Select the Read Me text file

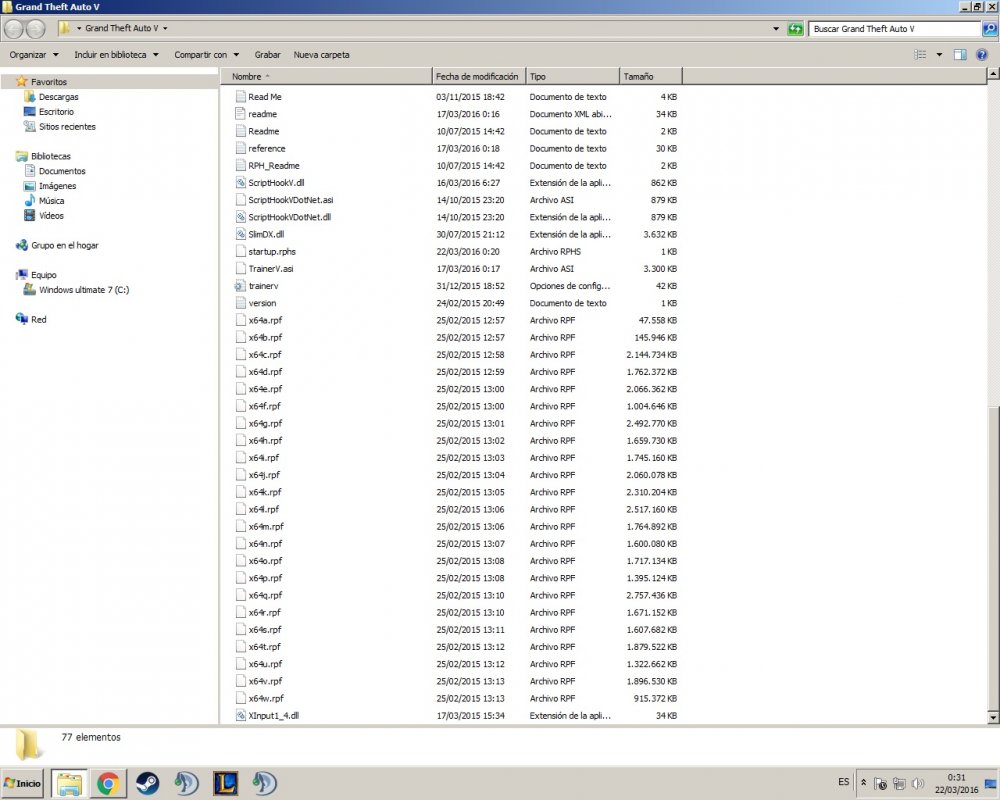(265, 97)
